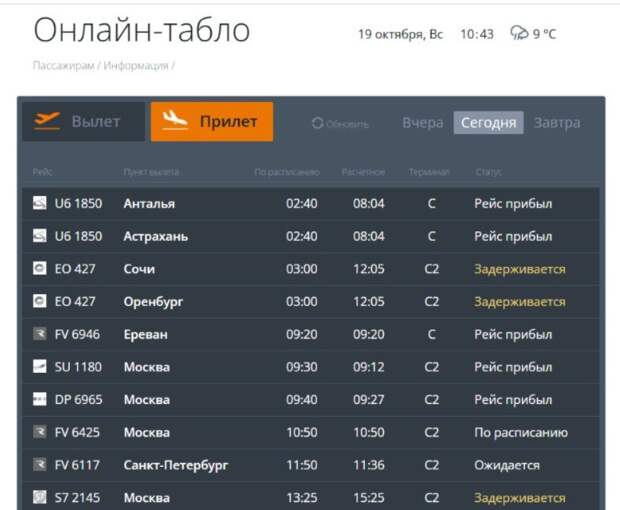Click the S7 airline icon for S7 2145
The height and width of the screenshot is (510, 620).
[x=40, y=497]
